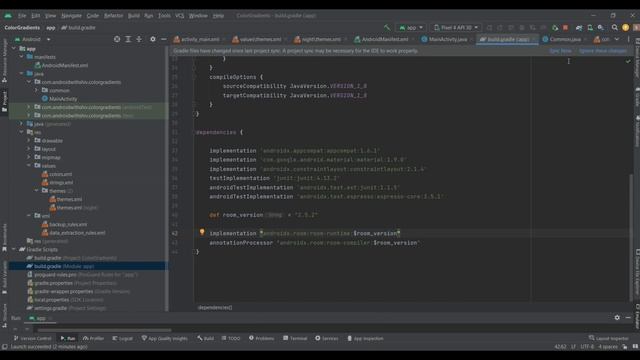Screen dimensions: 640x360
Task: Expand the drawable folder
Action: coord(29,140)
